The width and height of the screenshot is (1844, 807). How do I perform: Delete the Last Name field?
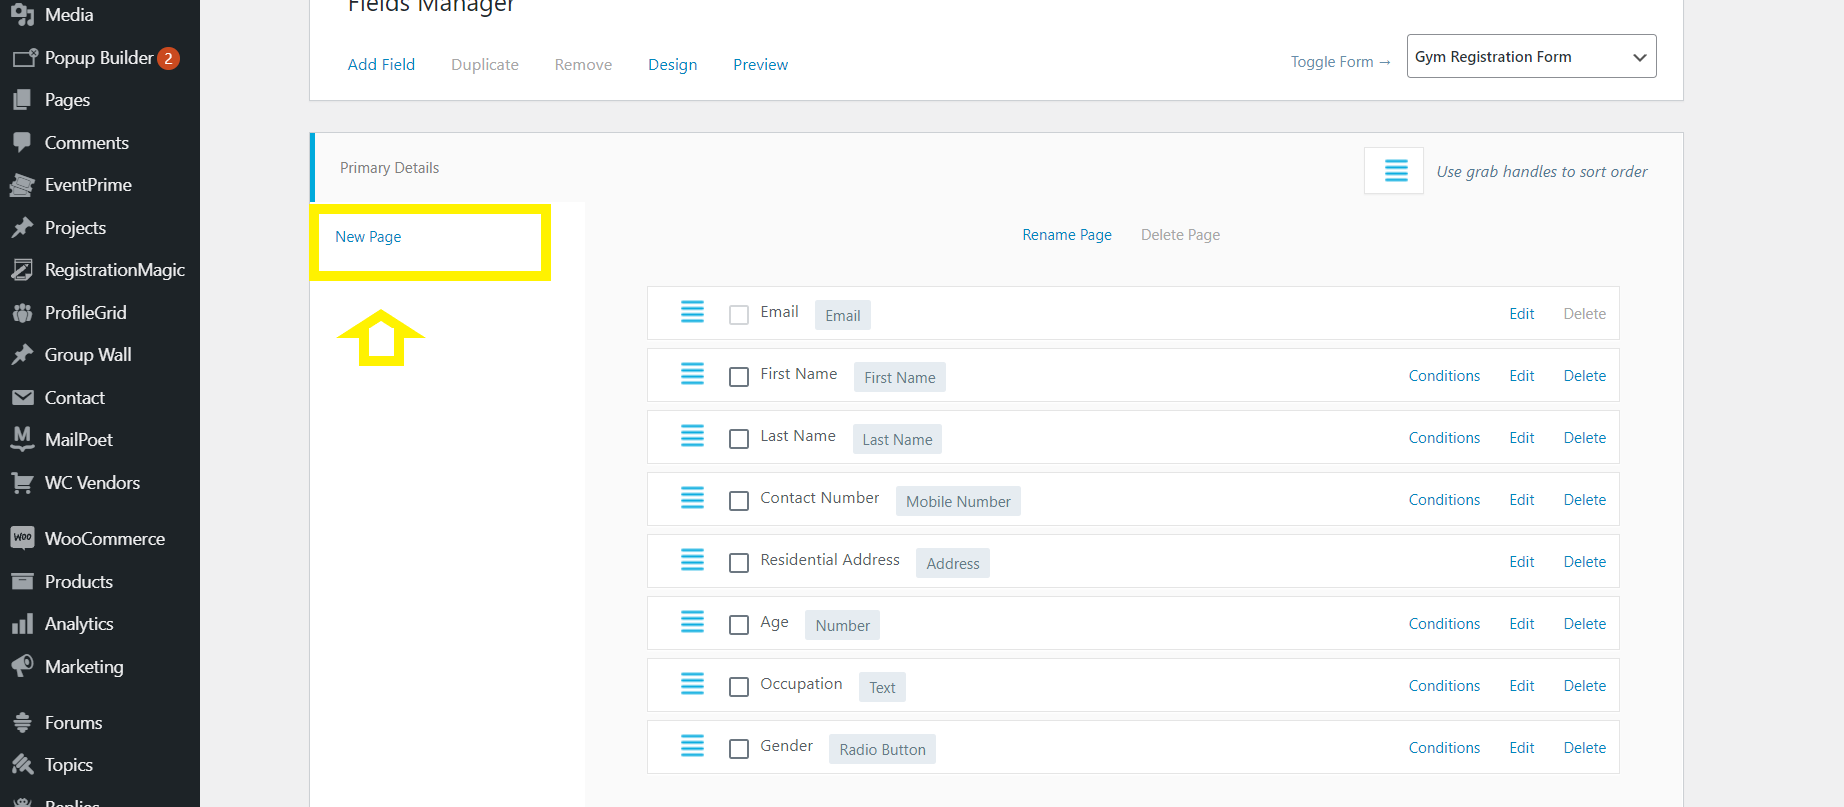(x=1584, y=438)
